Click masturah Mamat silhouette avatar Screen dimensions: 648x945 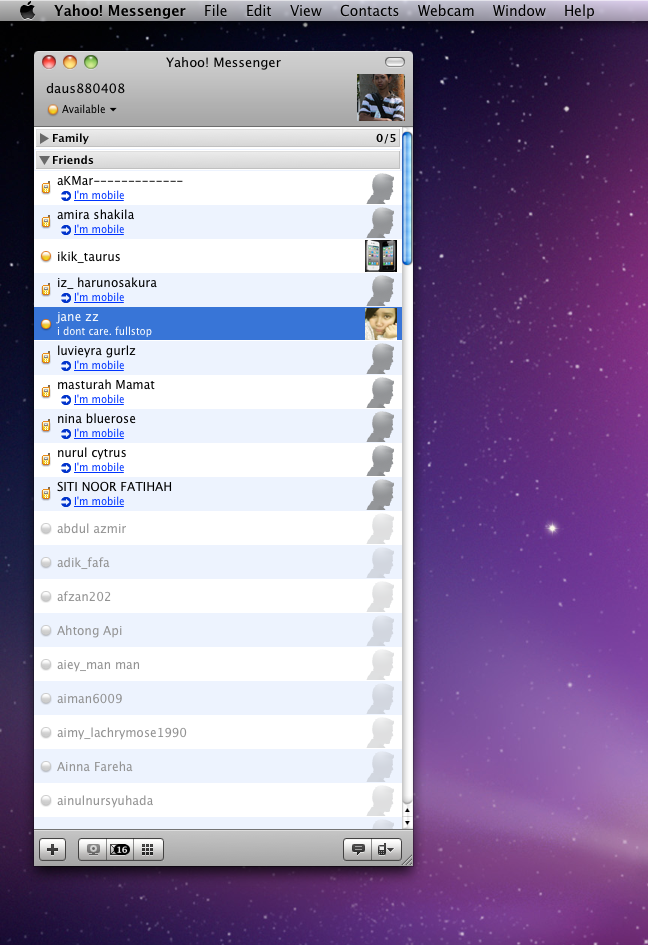(381, 392)
